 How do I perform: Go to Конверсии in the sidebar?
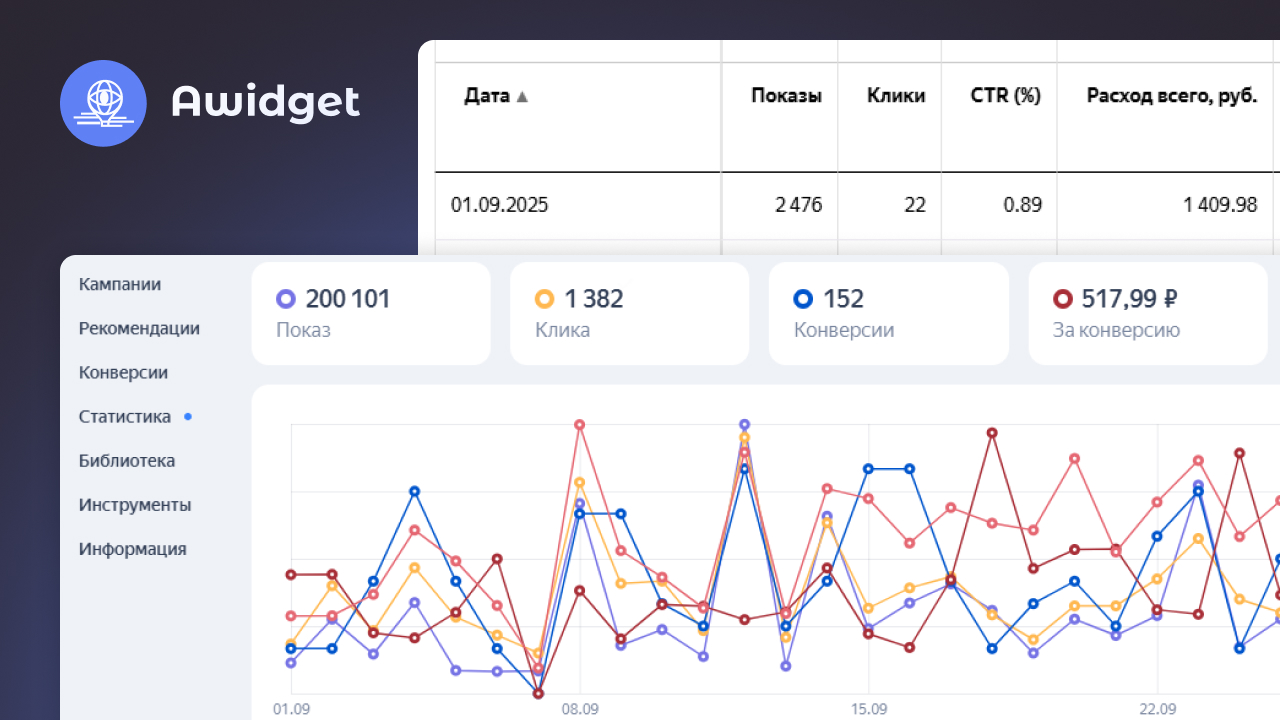(123, 373)
